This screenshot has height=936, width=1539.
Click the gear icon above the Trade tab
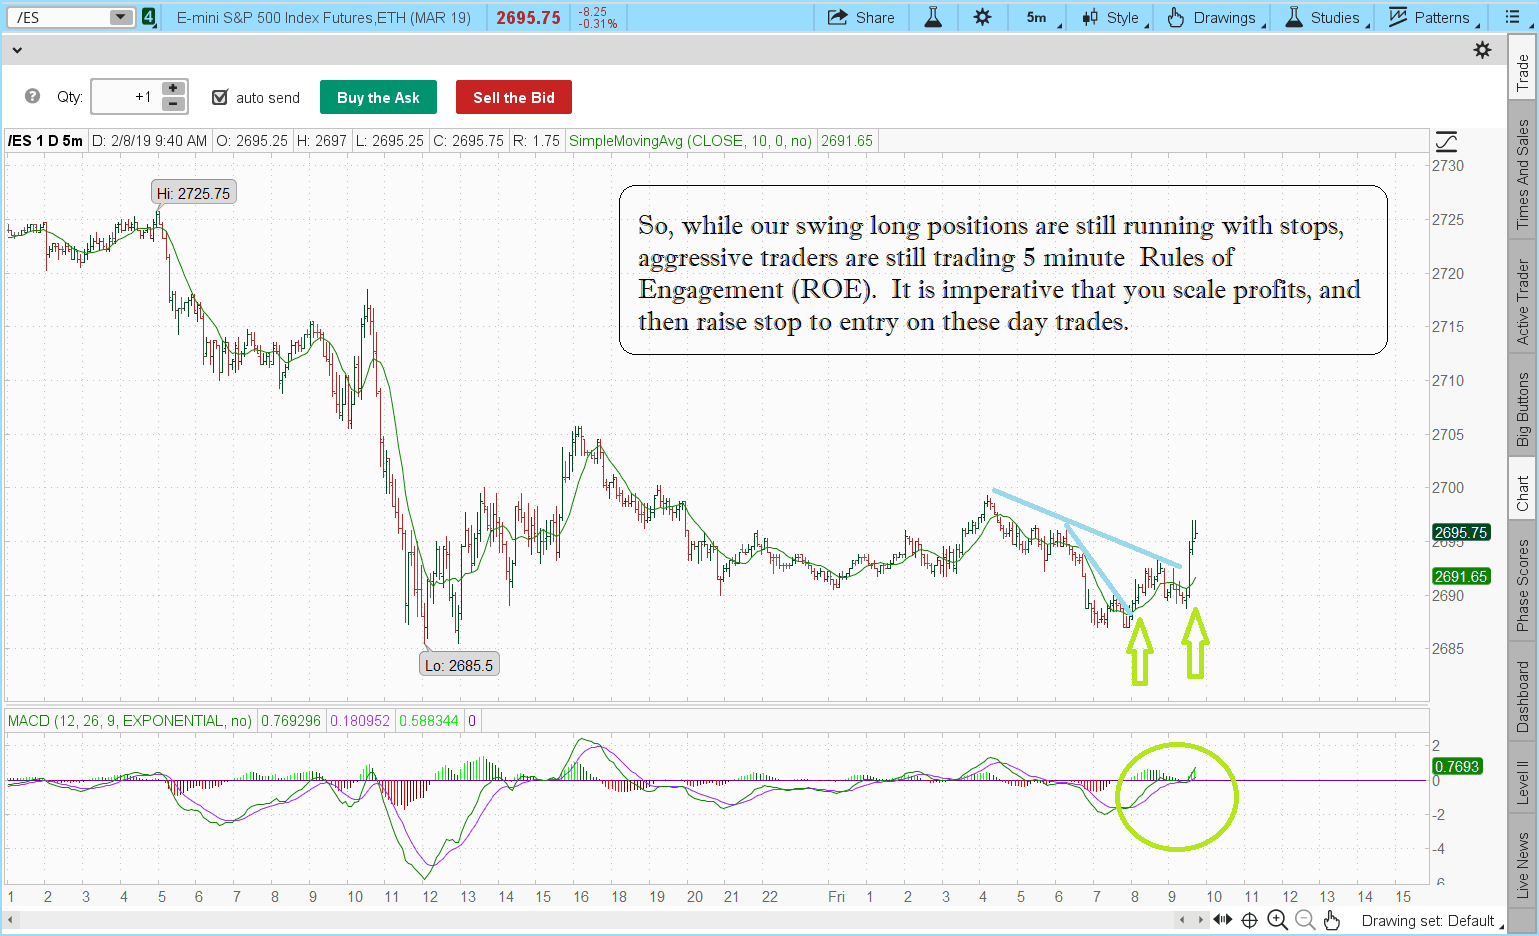[1482, 50]
